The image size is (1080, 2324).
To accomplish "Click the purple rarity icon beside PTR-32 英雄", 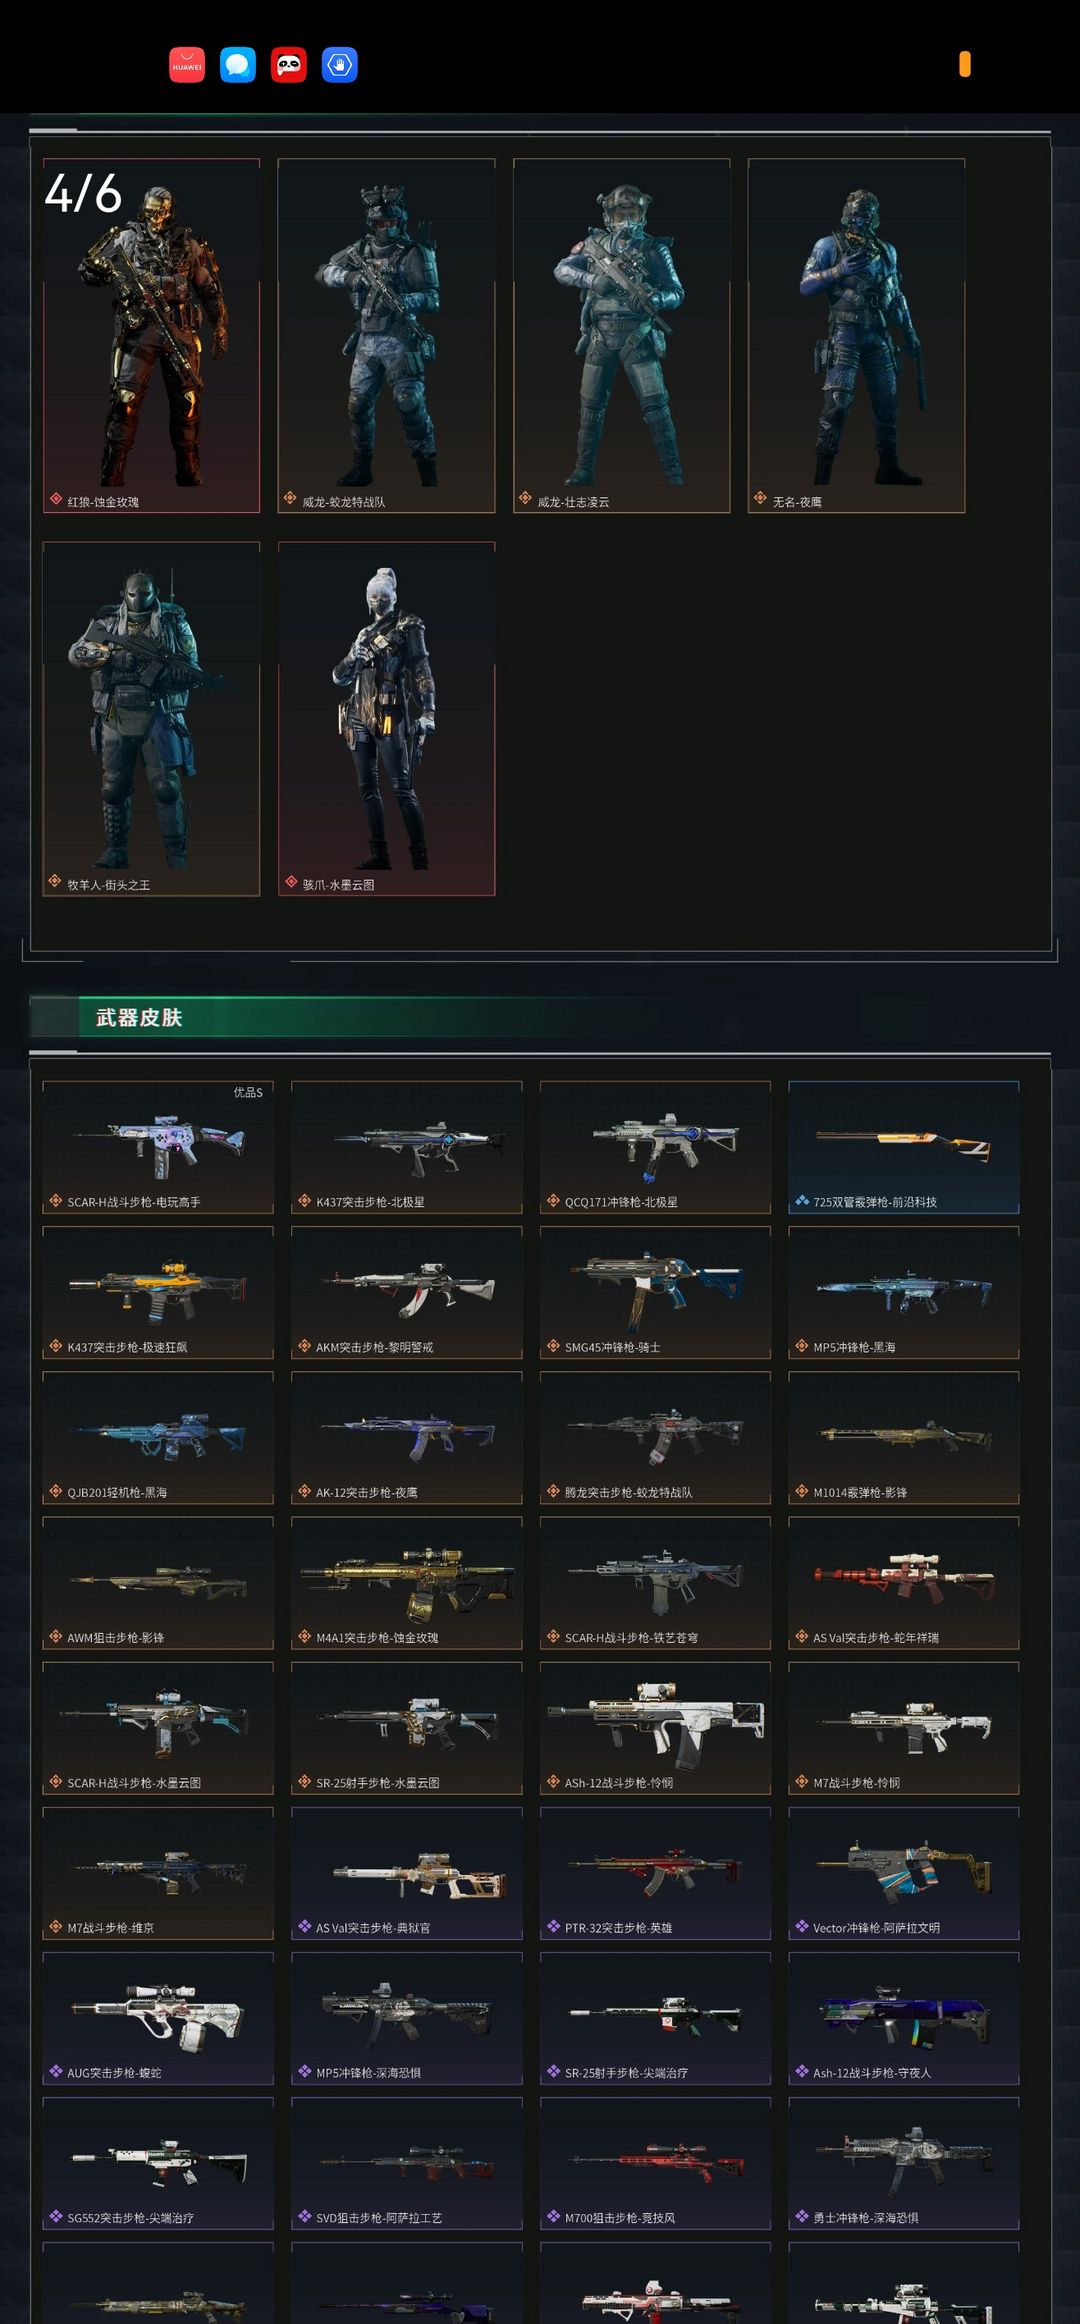I will pyautogui.click(x=553, y=1926).
